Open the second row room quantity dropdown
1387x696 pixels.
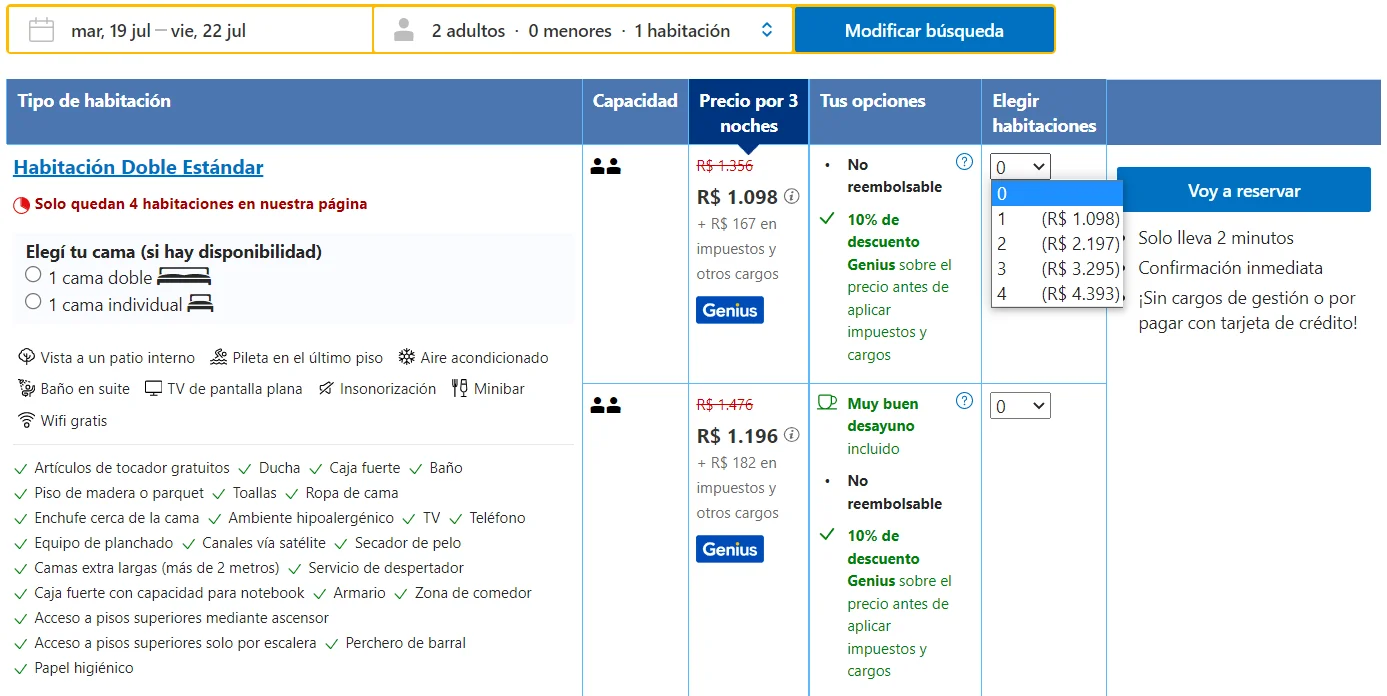pos(1020,405)
